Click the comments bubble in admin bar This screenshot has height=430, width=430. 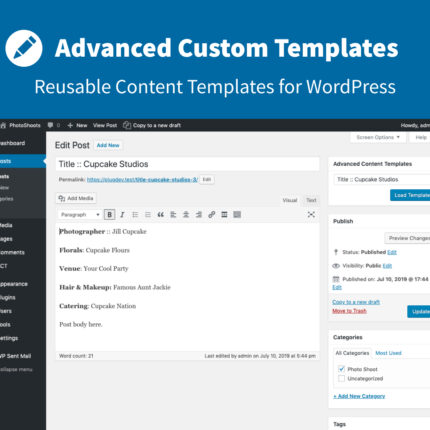50,125
